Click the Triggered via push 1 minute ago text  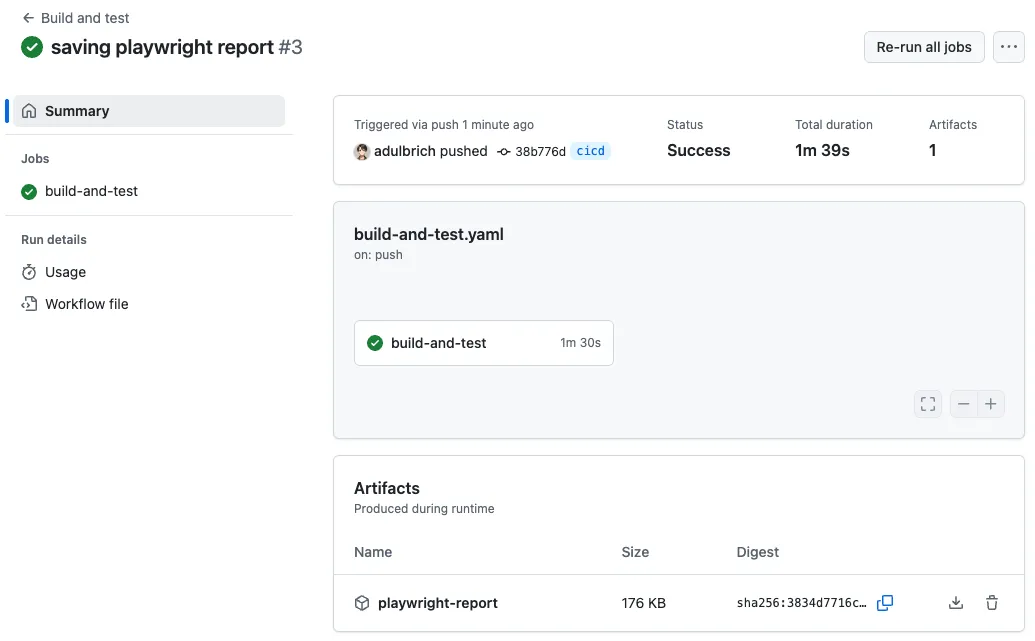pyautogui.click(x=444, y=125)
